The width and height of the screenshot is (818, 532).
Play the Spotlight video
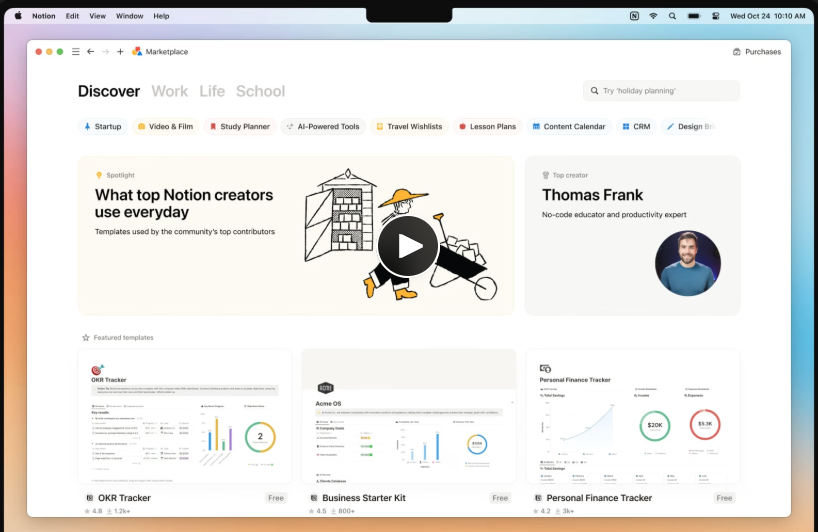pos(408,246)
